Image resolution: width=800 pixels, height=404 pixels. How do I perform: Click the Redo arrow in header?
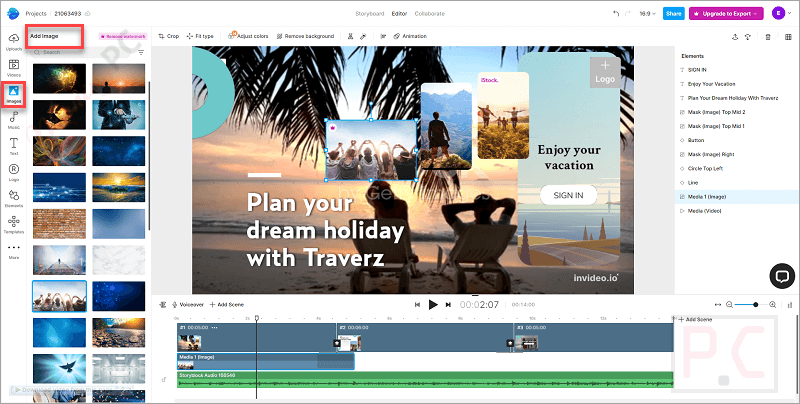click(x=628, y=14)
